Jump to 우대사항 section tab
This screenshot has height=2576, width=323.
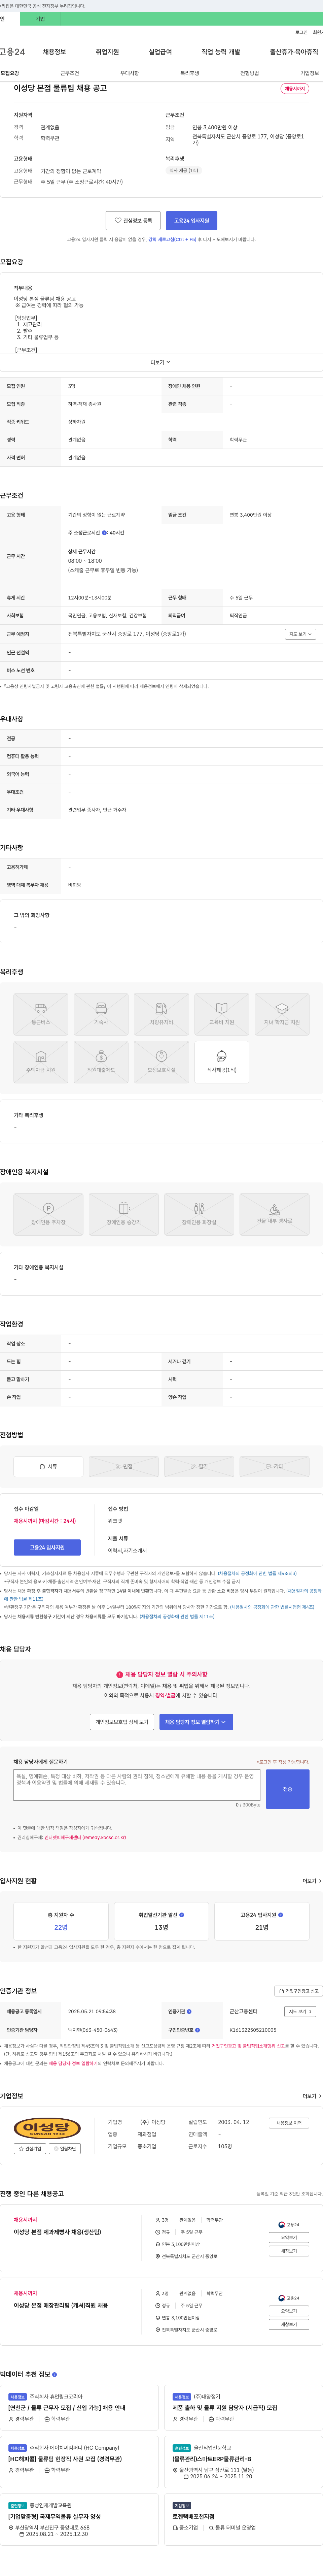pos(130,73)
